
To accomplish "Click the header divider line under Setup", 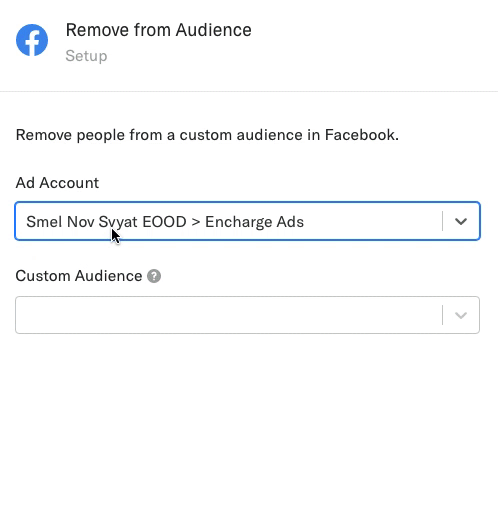I will [x=249, y=91].
